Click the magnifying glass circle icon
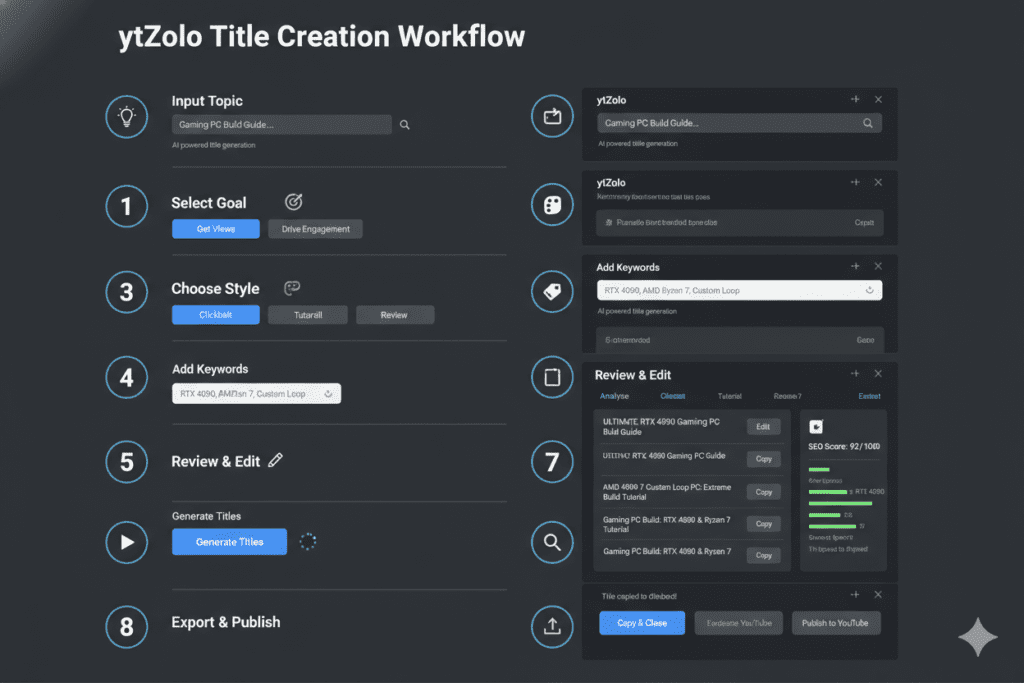This screenshot has height=683, width=1024. 551,543
